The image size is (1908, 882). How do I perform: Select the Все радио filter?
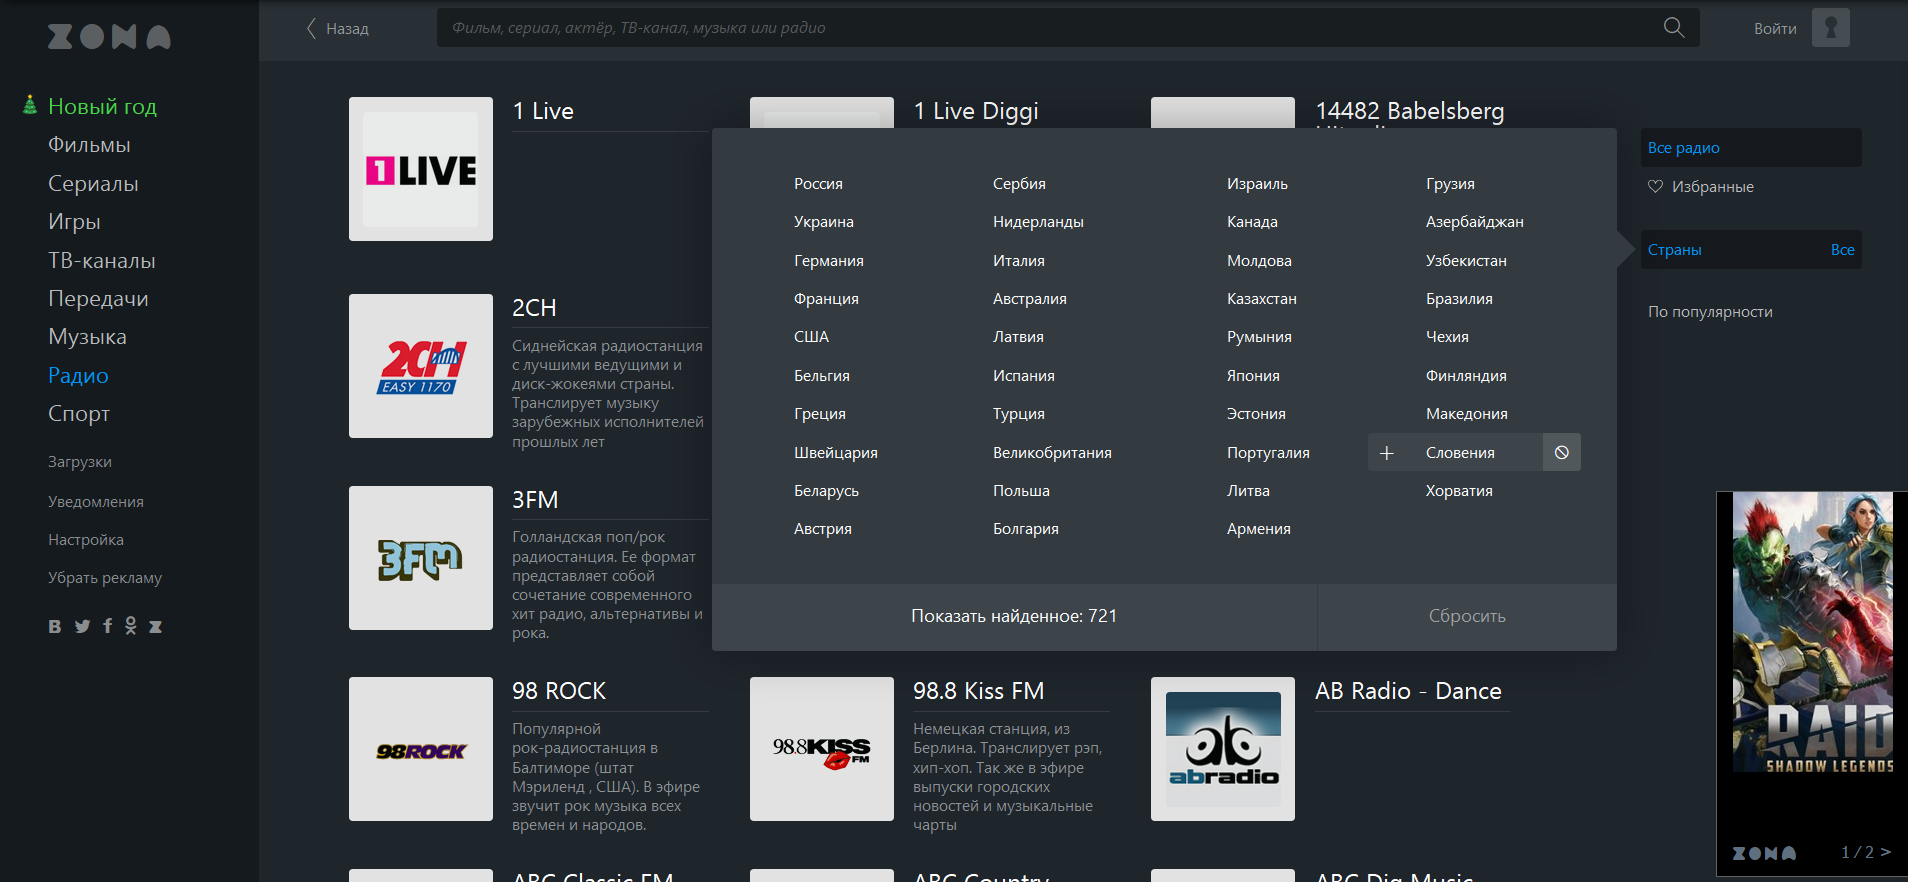(1751, 148)
